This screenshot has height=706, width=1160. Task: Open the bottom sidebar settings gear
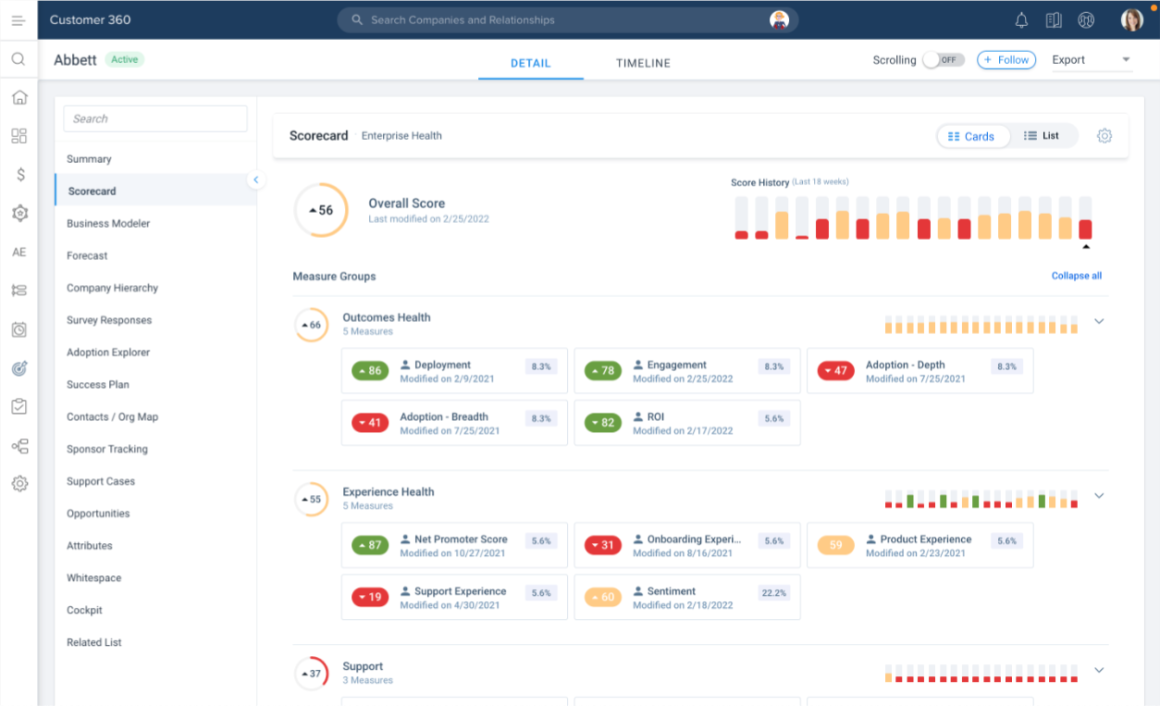point(20,484)
